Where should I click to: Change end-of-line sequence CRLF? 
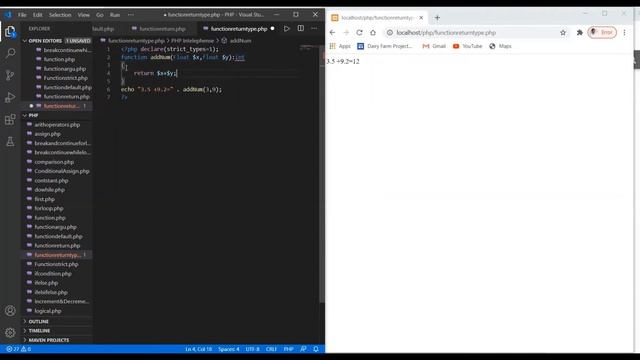click(271, 349)
